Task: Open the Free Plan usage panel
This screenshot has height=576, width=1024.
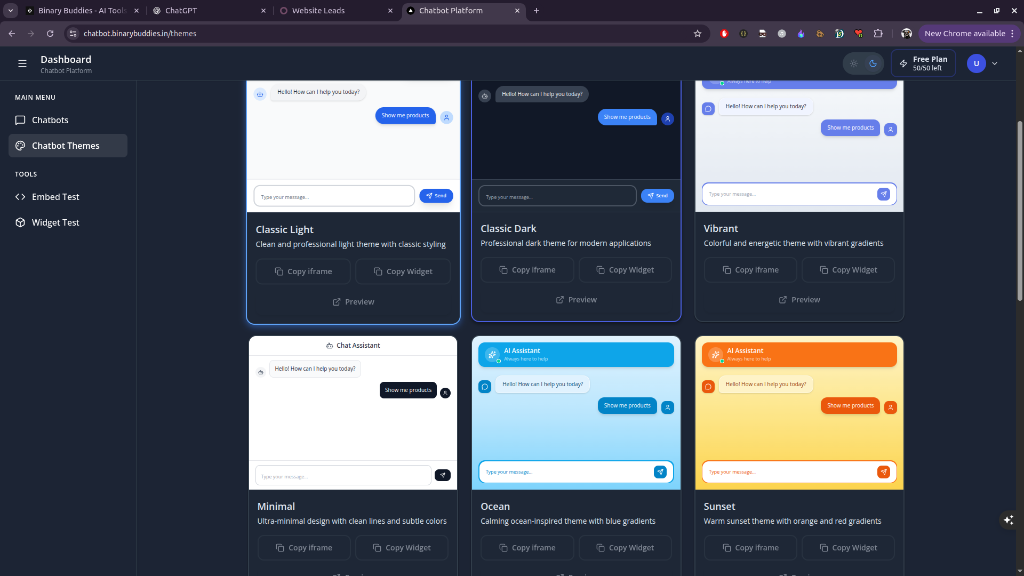Action: [922, 62]
